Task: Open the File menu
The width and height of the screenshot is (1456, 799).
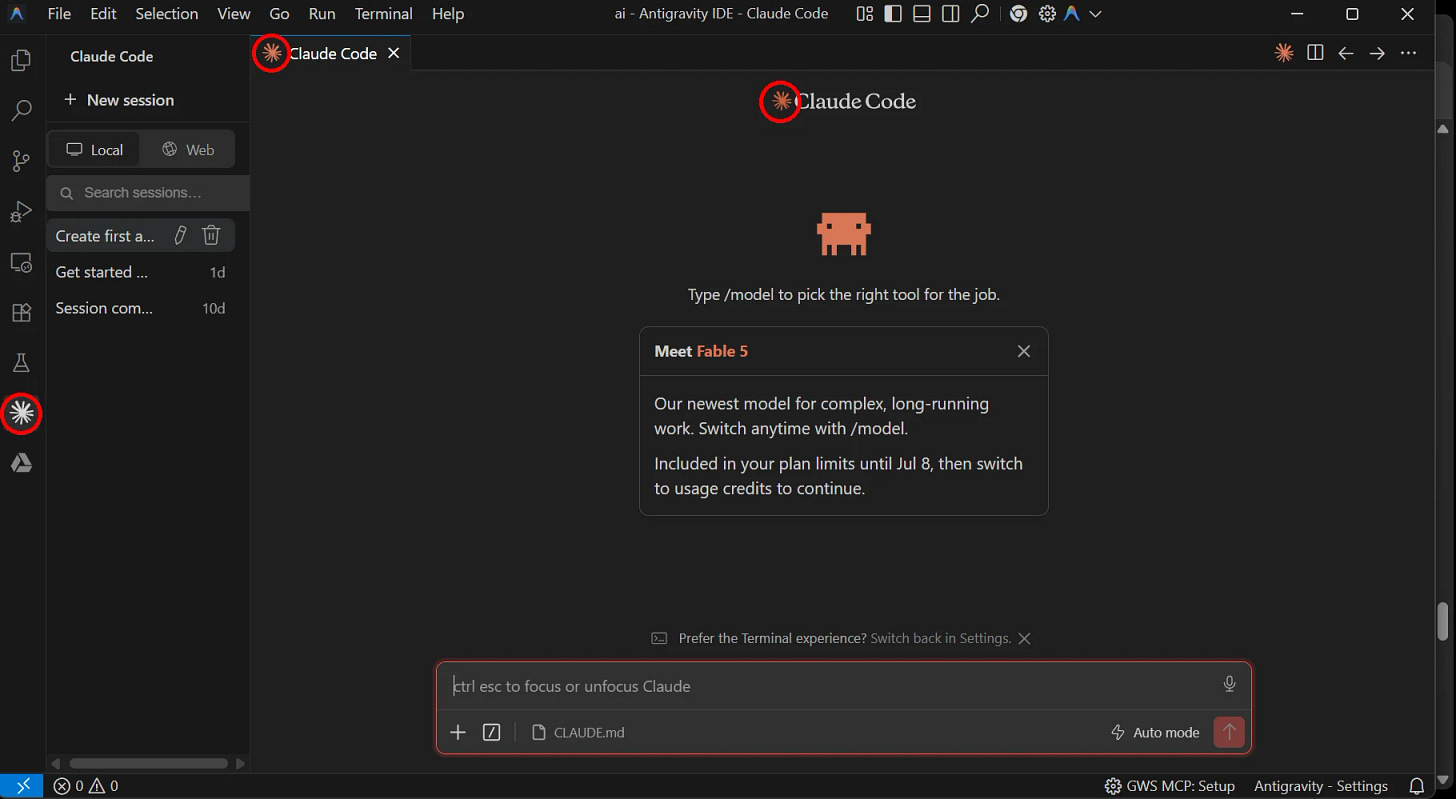Action: (59, 14)
